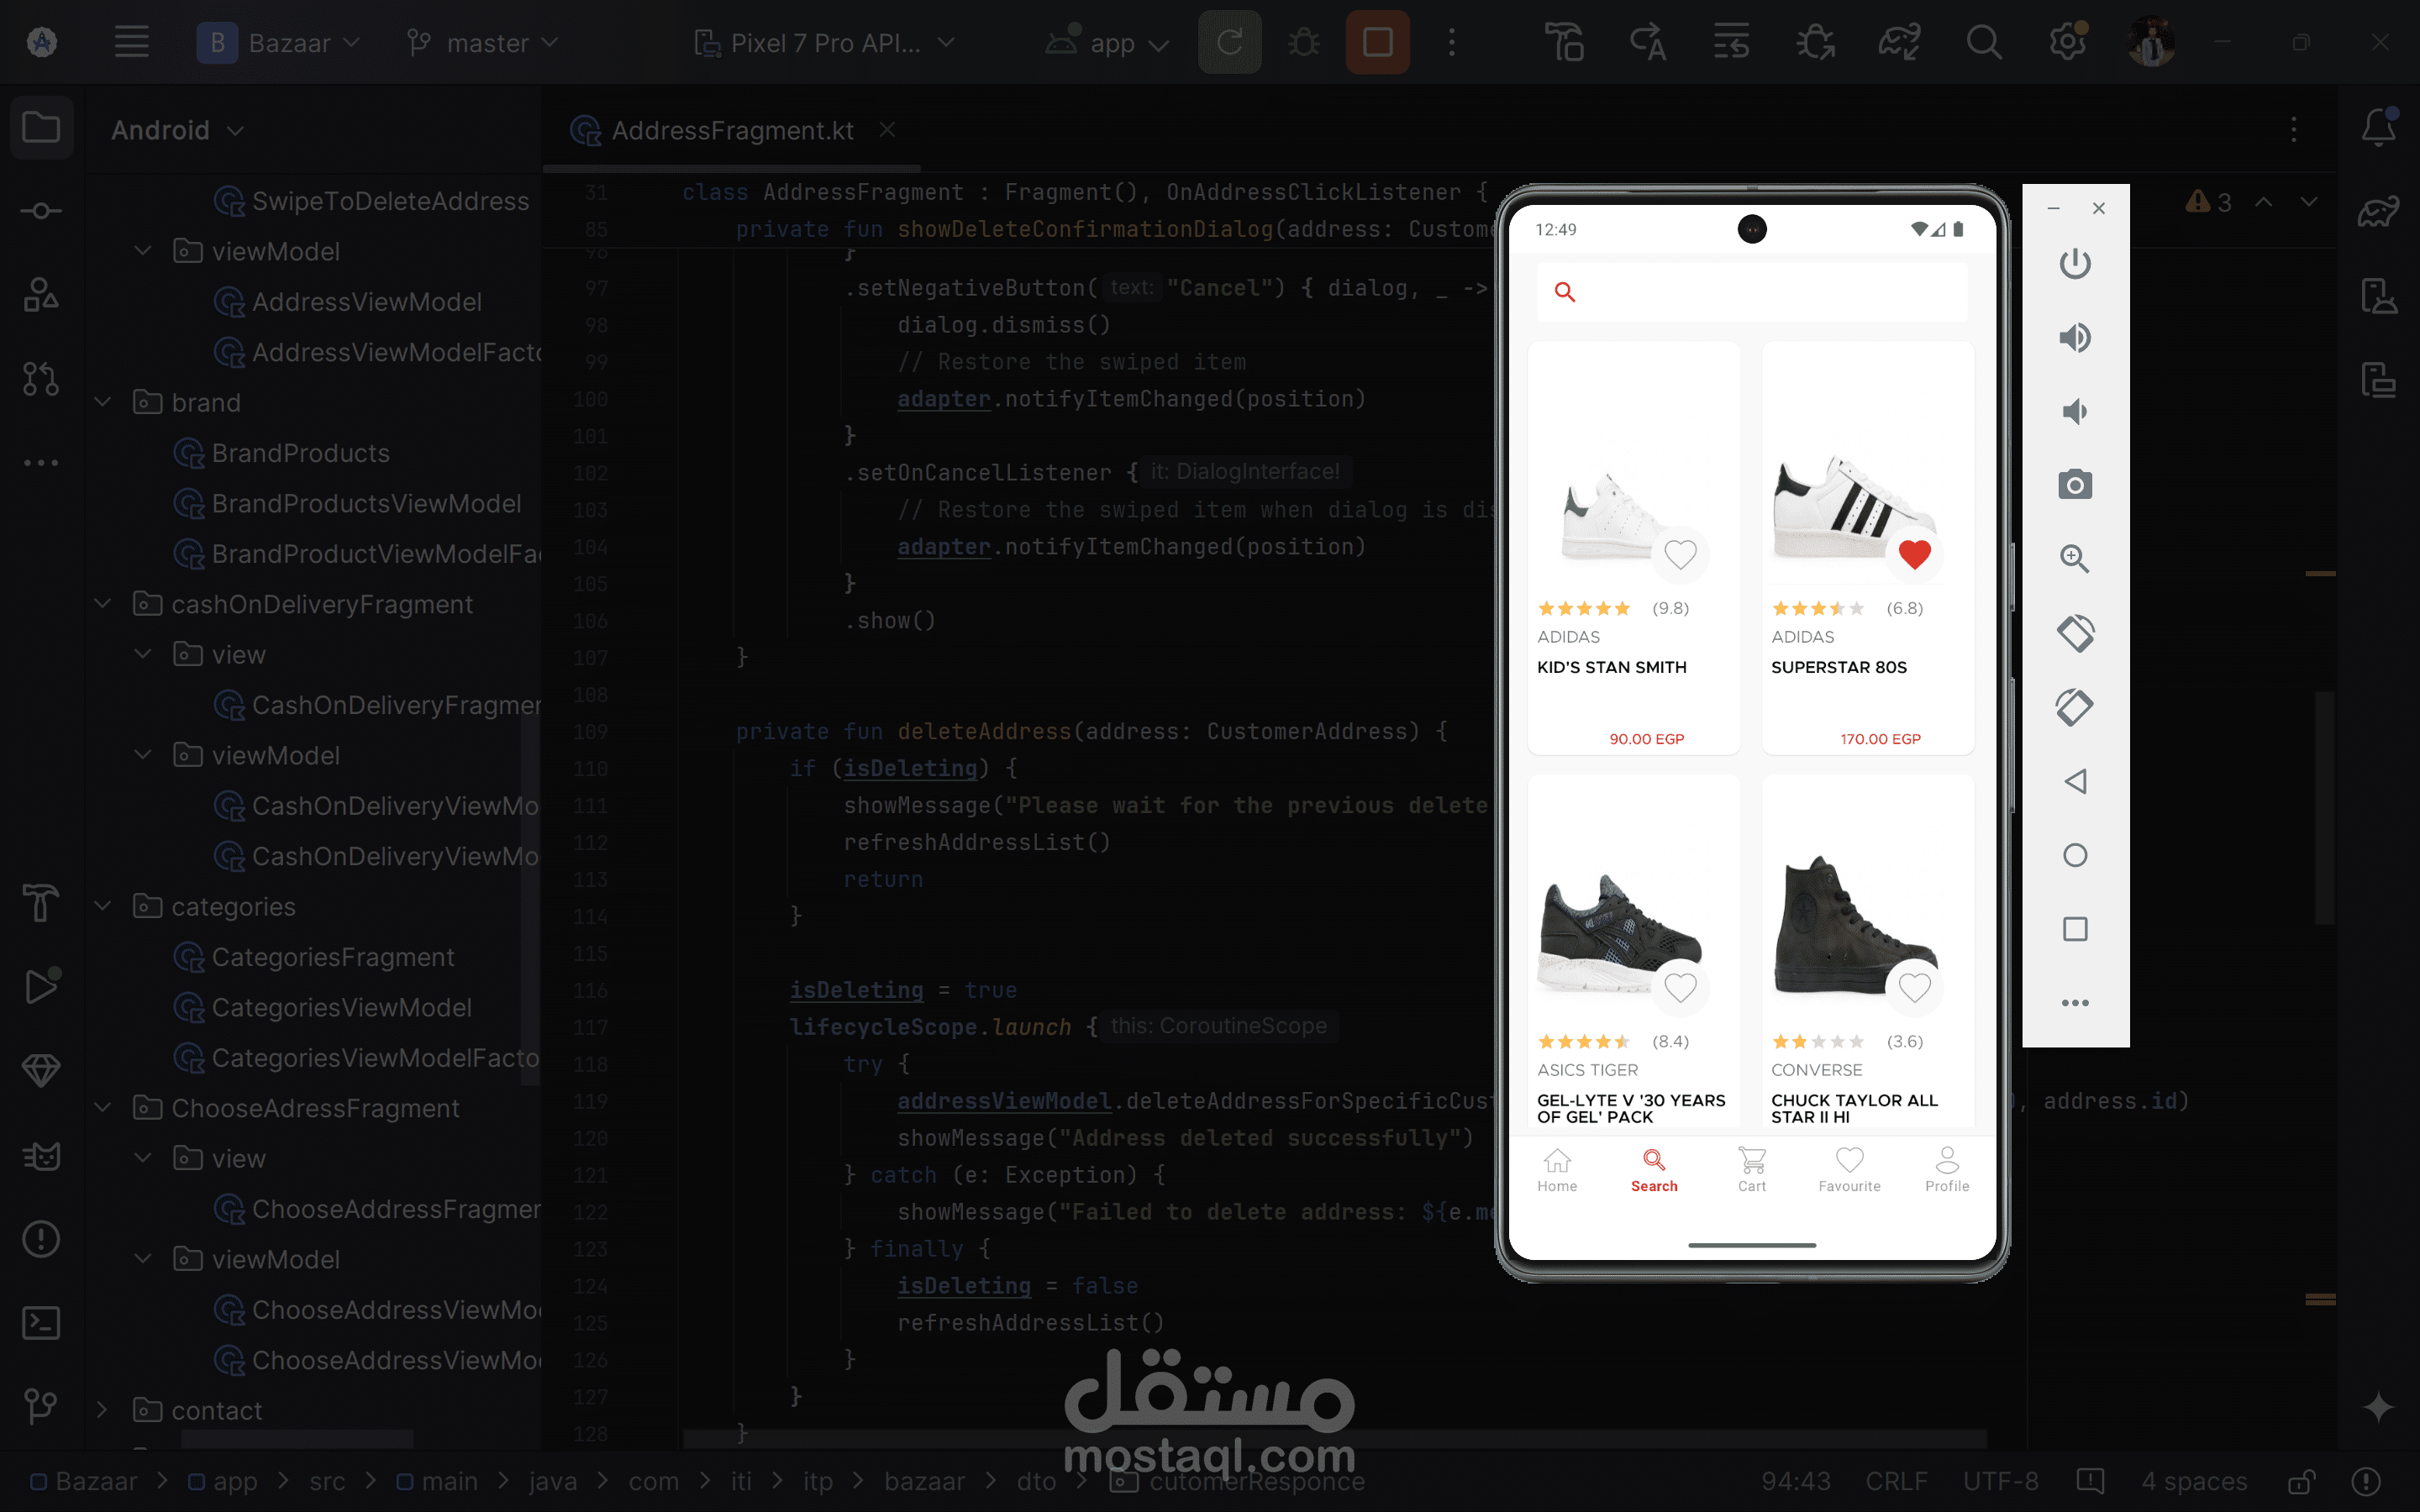
Task: Unfavorite the Superstar 80s red heart
Action: [x=1914, y=554]
